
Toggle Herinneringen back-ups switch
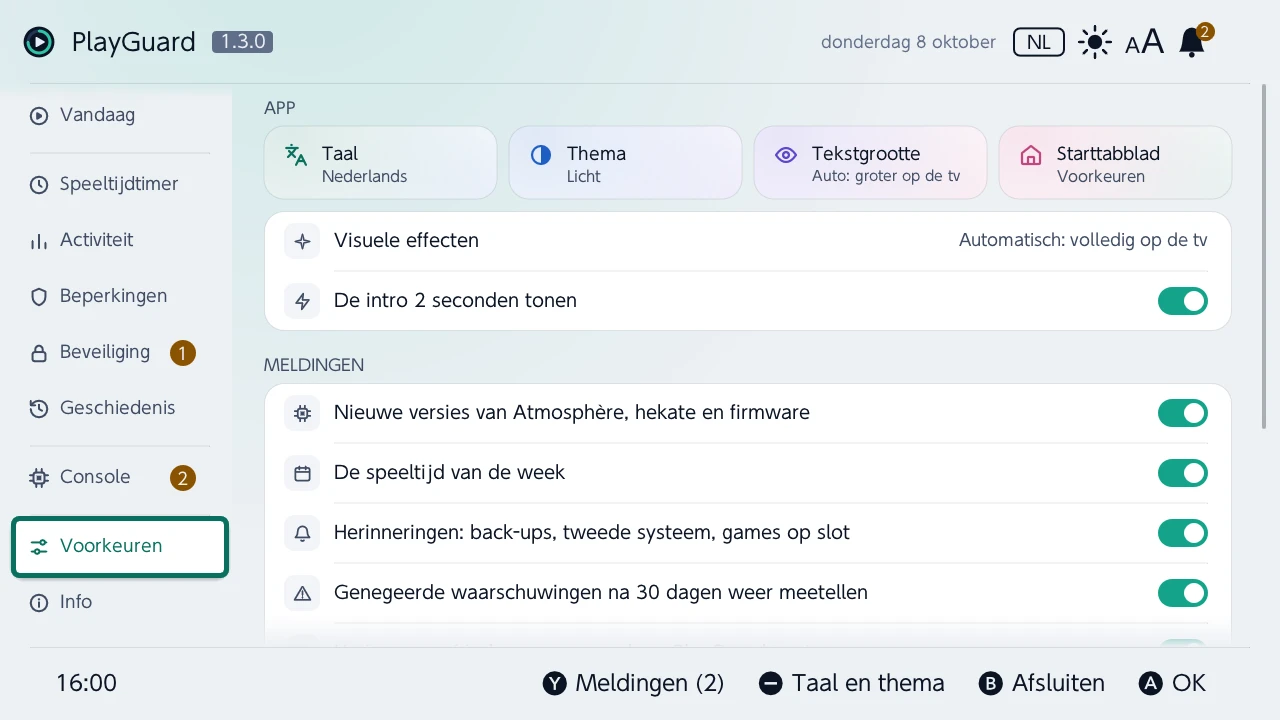coord(1183,533)
